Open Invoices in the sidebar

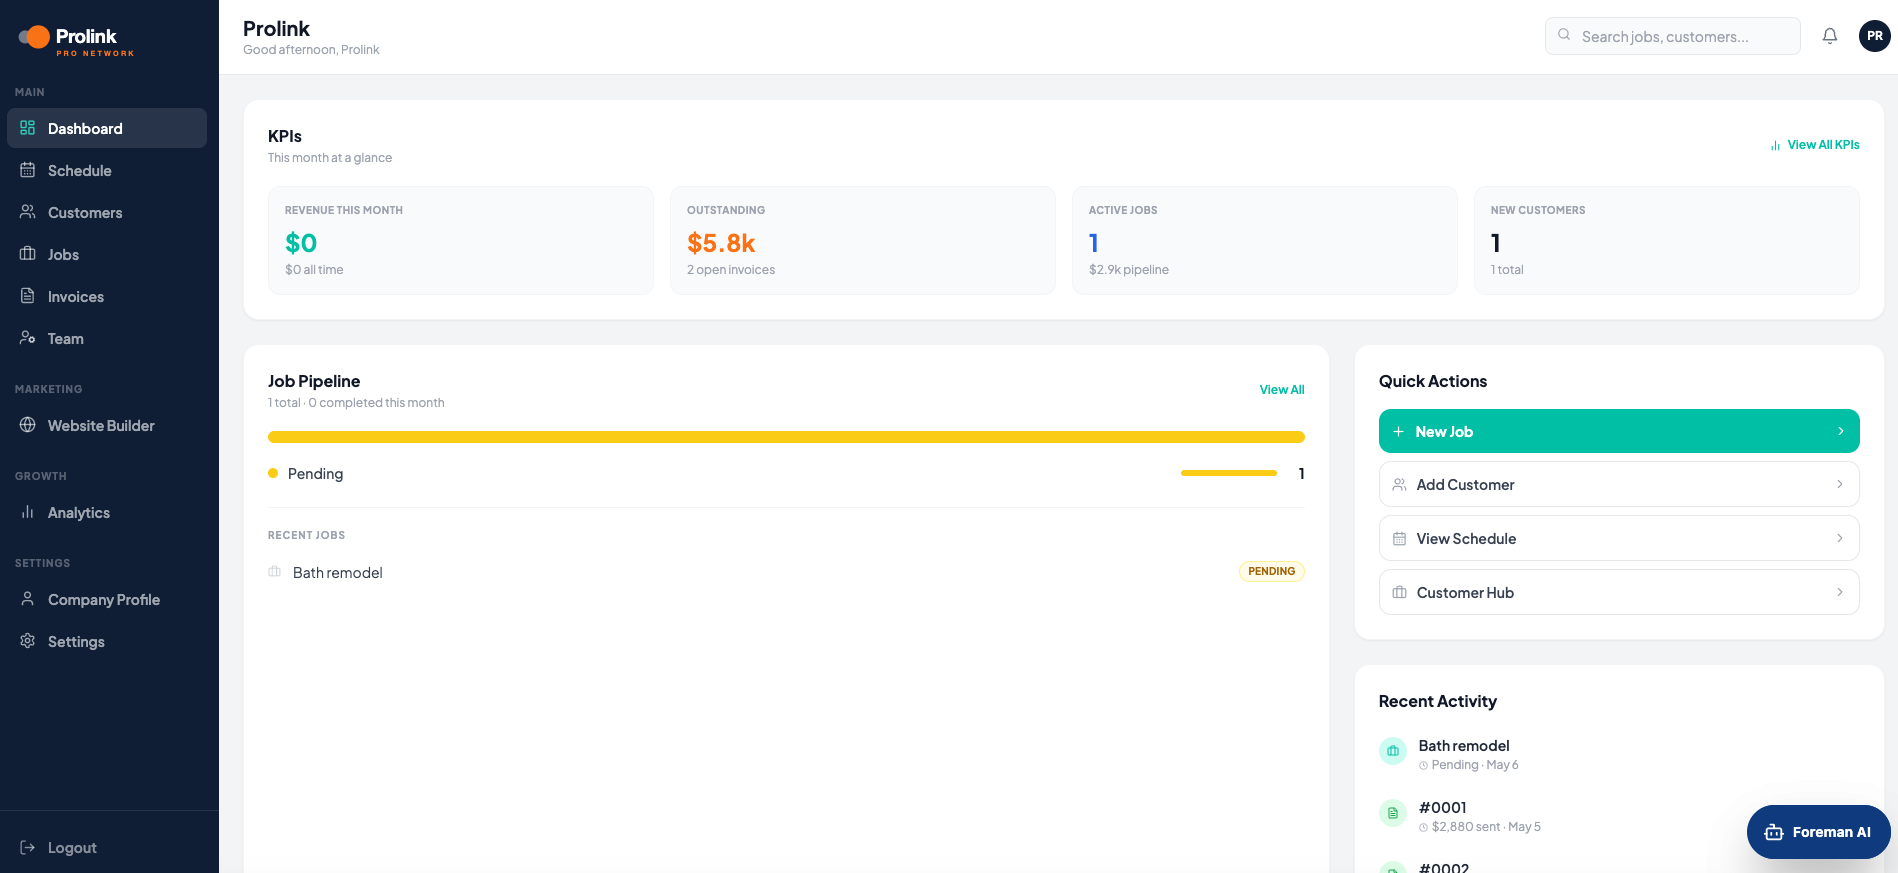(x=107, y=296)
